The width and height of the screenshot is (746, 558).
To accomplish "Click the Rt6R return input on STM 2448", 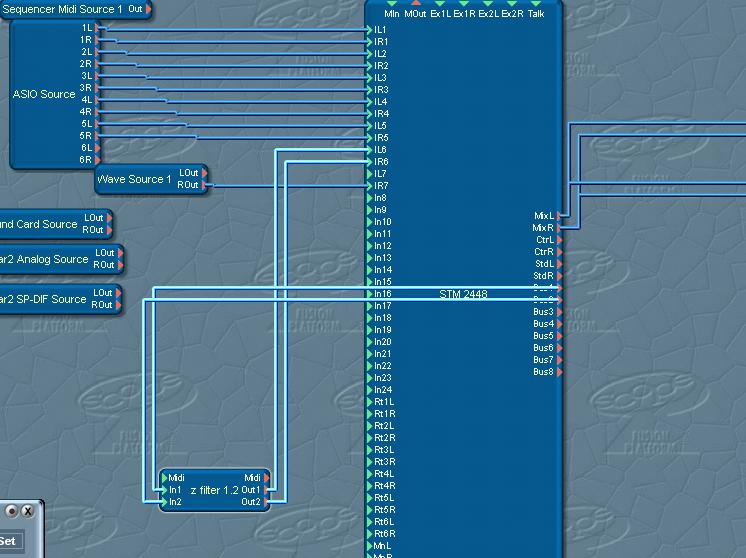I will [370, 534].
